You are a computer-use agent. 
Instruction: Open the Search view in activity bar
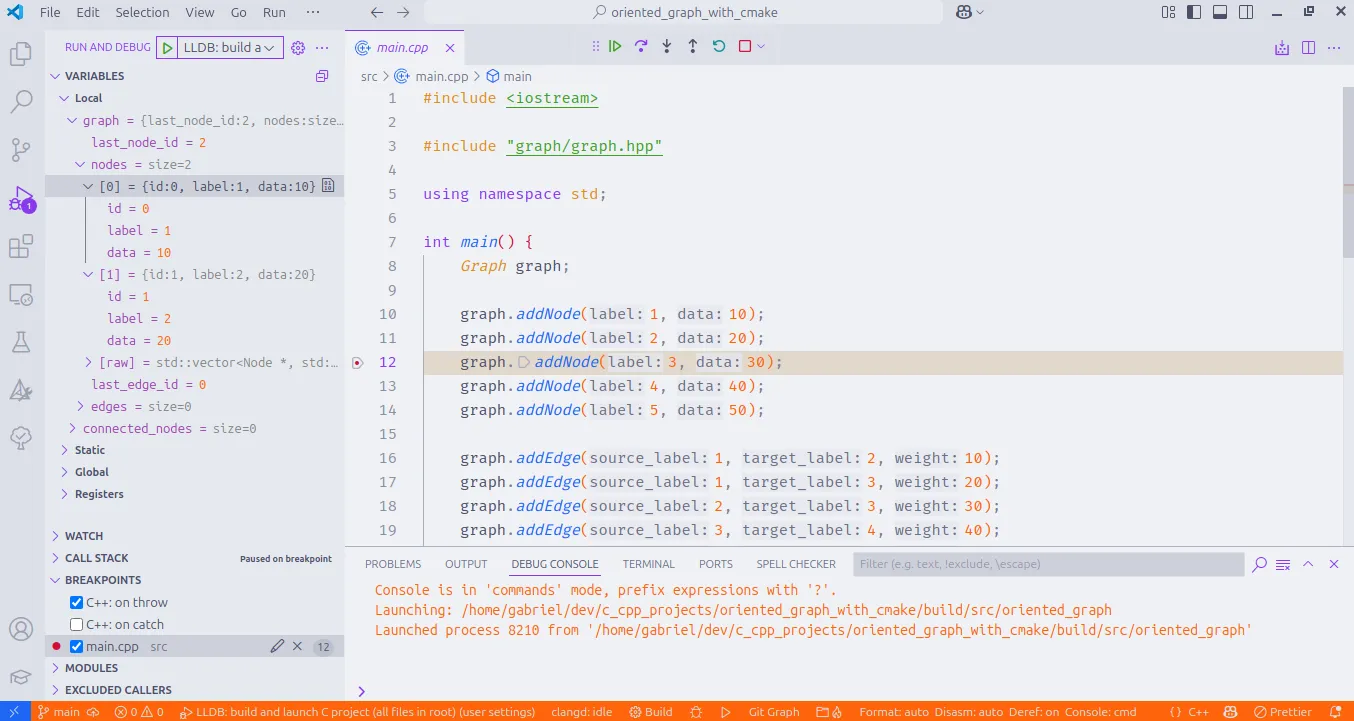click(x=21, y=101)
